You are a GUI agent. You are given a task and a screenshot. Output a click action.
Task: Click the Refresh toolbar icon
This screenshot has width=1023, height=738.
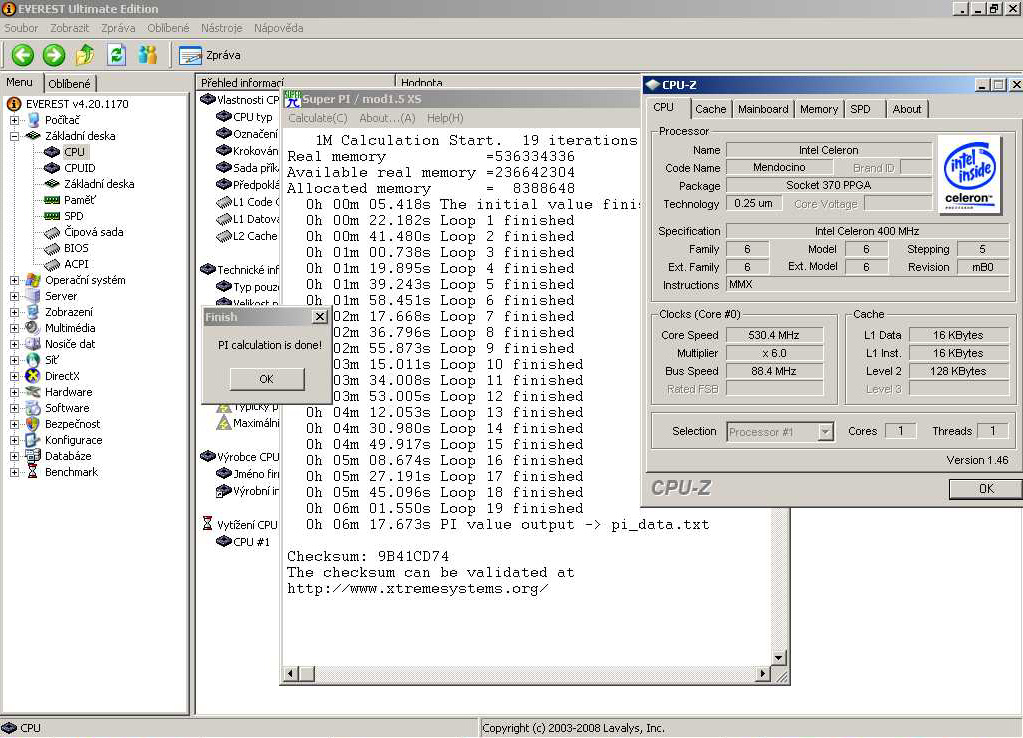116,55
